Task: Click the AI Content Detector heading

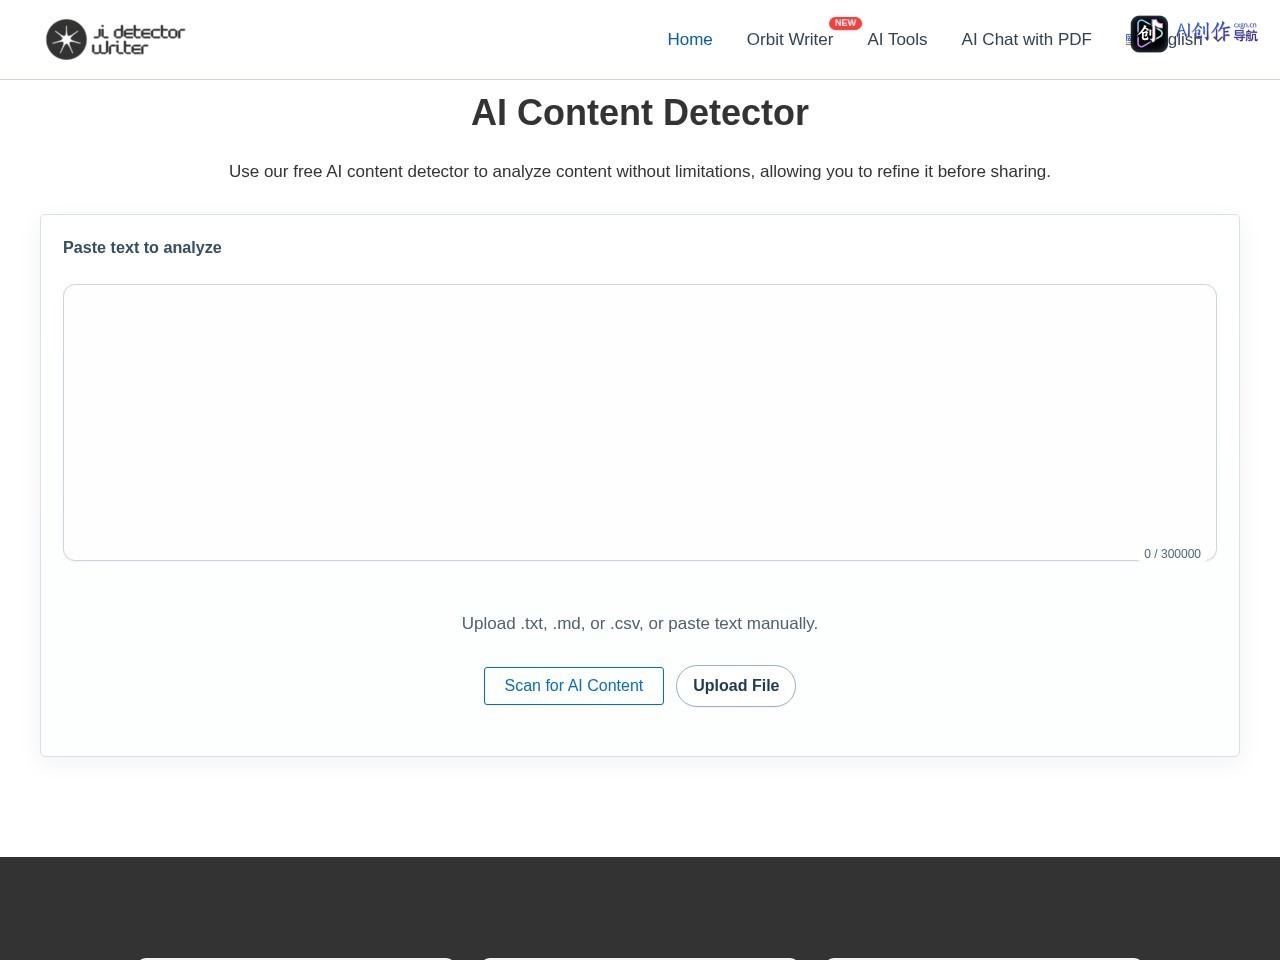Action: point(640,112)
